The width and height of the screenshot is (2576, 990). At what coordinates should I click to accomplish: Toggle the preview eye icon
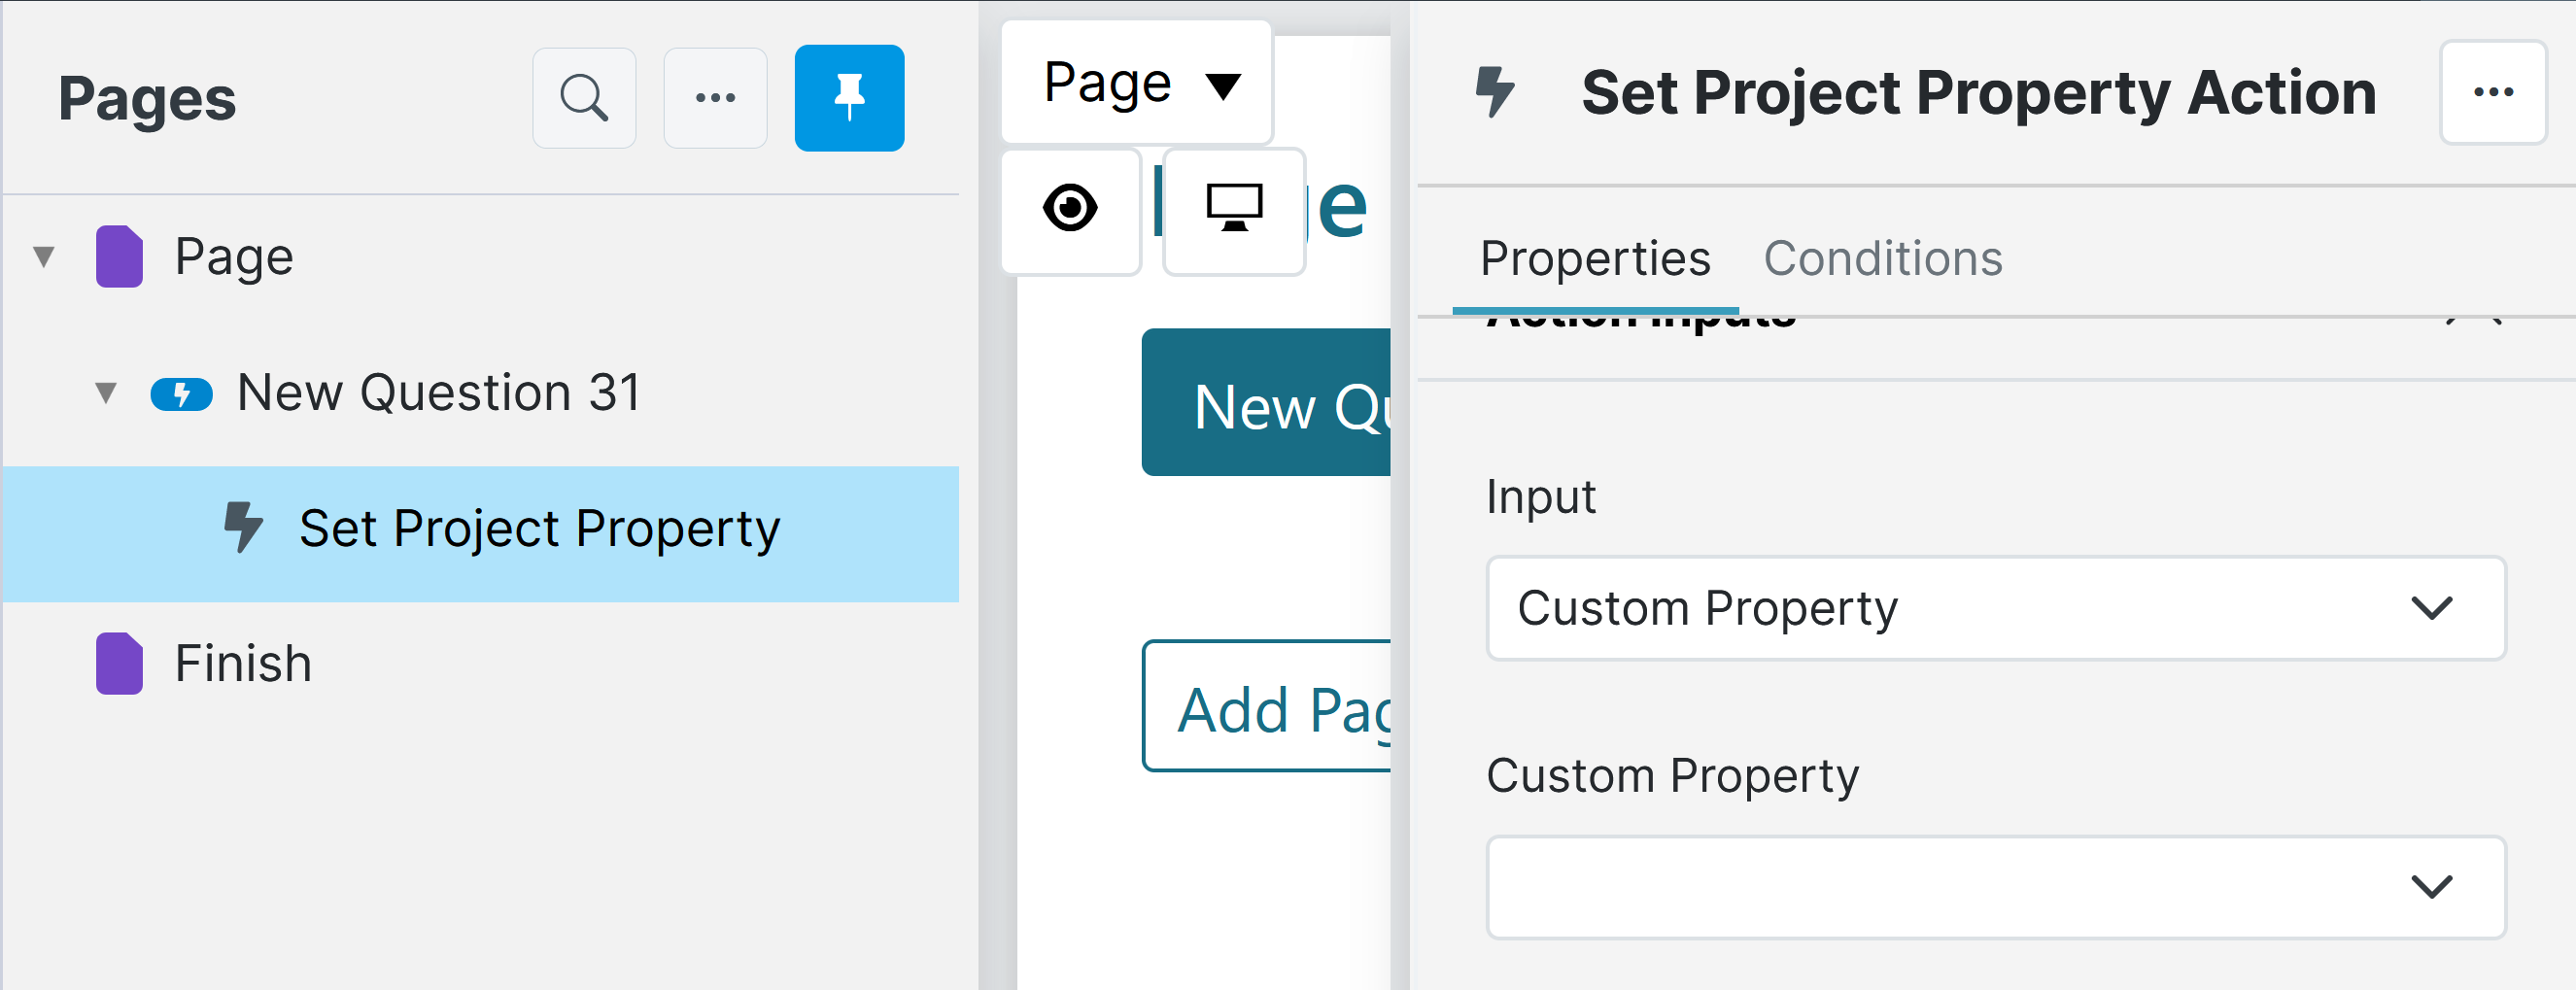click(1070, 209)
